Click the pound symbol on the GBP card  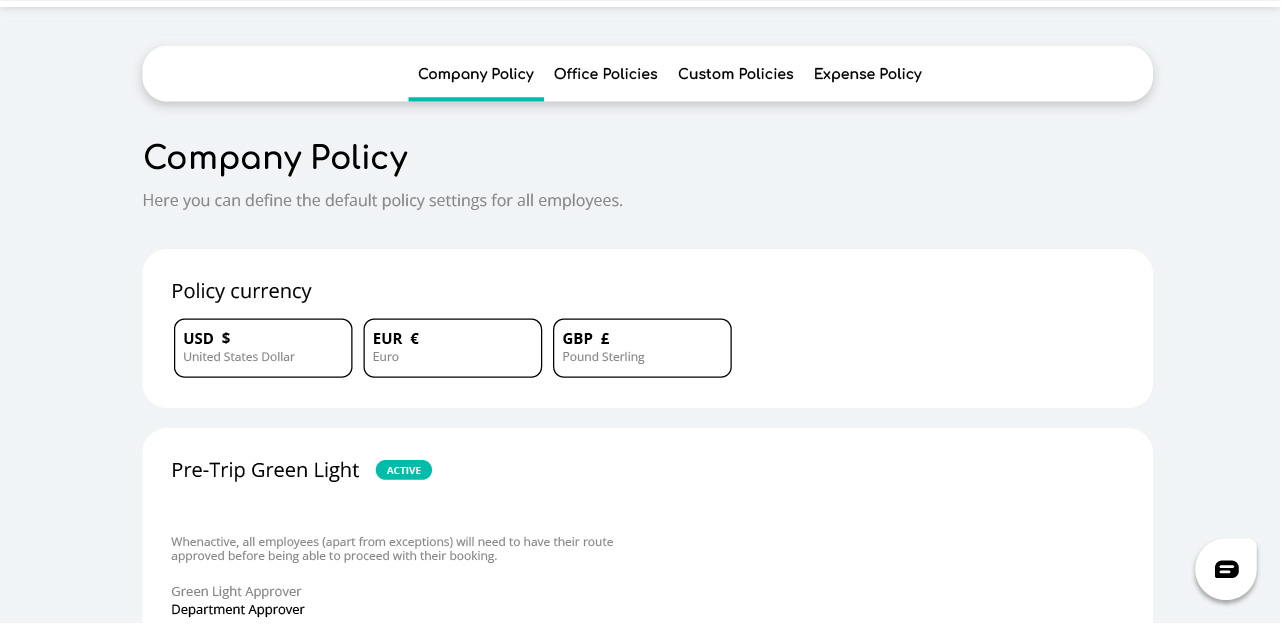[x=604, y=338]
